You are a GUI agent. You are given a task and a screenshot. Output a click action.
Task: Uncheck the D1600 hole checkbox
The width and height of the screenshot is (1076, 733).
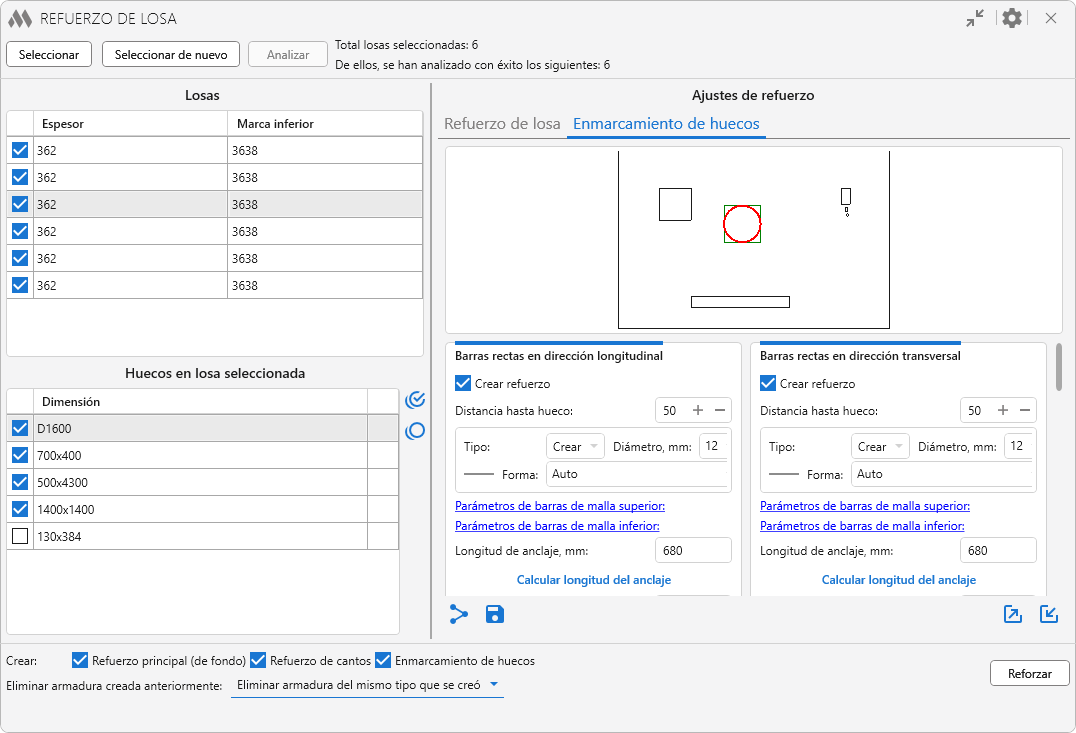20,428
